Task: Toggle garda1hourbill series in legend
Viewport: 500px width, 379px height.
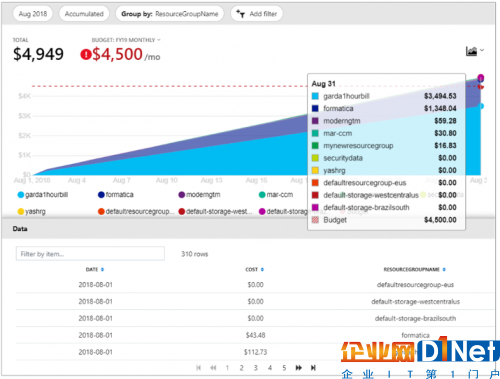Action: pos(43,195)
